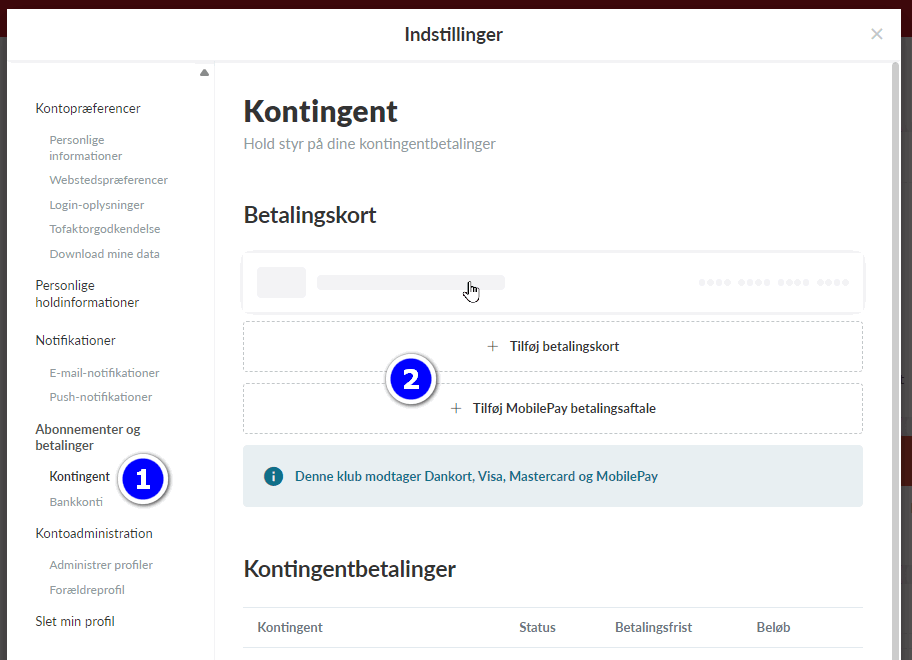This screenshot has width=912, height=660.
Task: Open Personlige holdinformationer
Action: point(87,294)
